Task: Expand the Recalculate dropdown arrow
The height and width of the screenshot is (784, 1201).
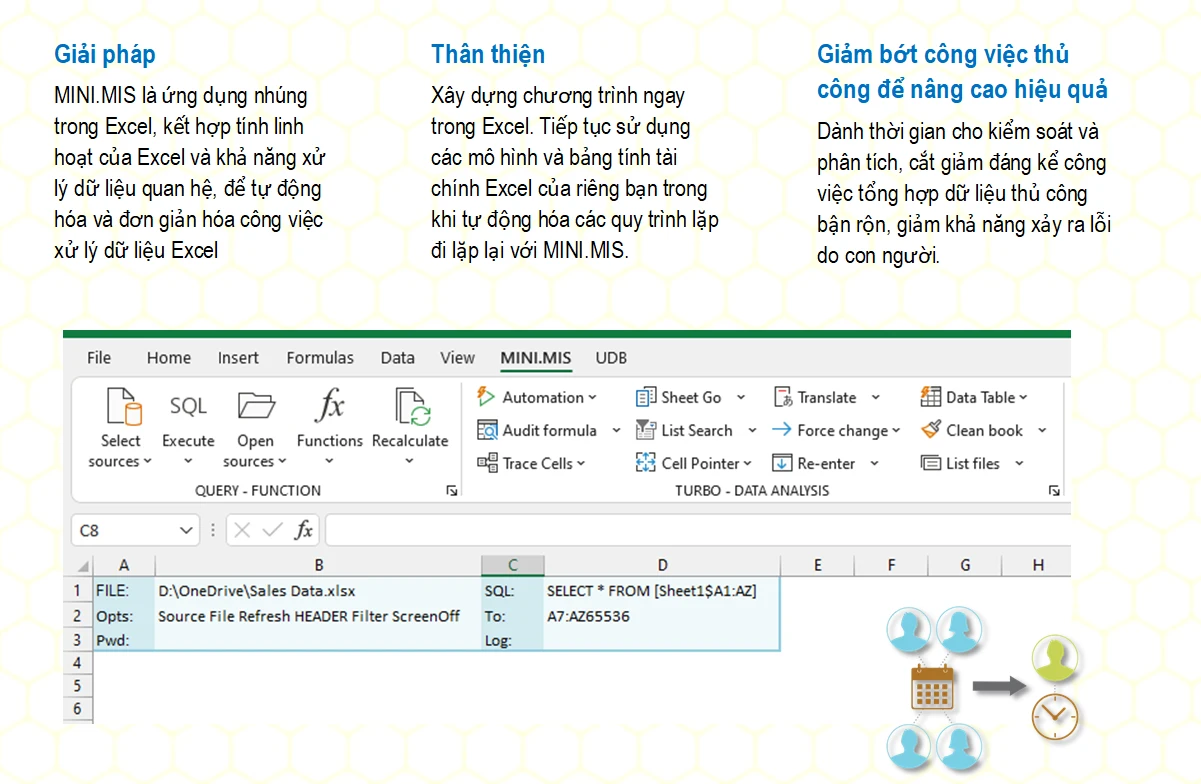Action: (x=410, y=462)
